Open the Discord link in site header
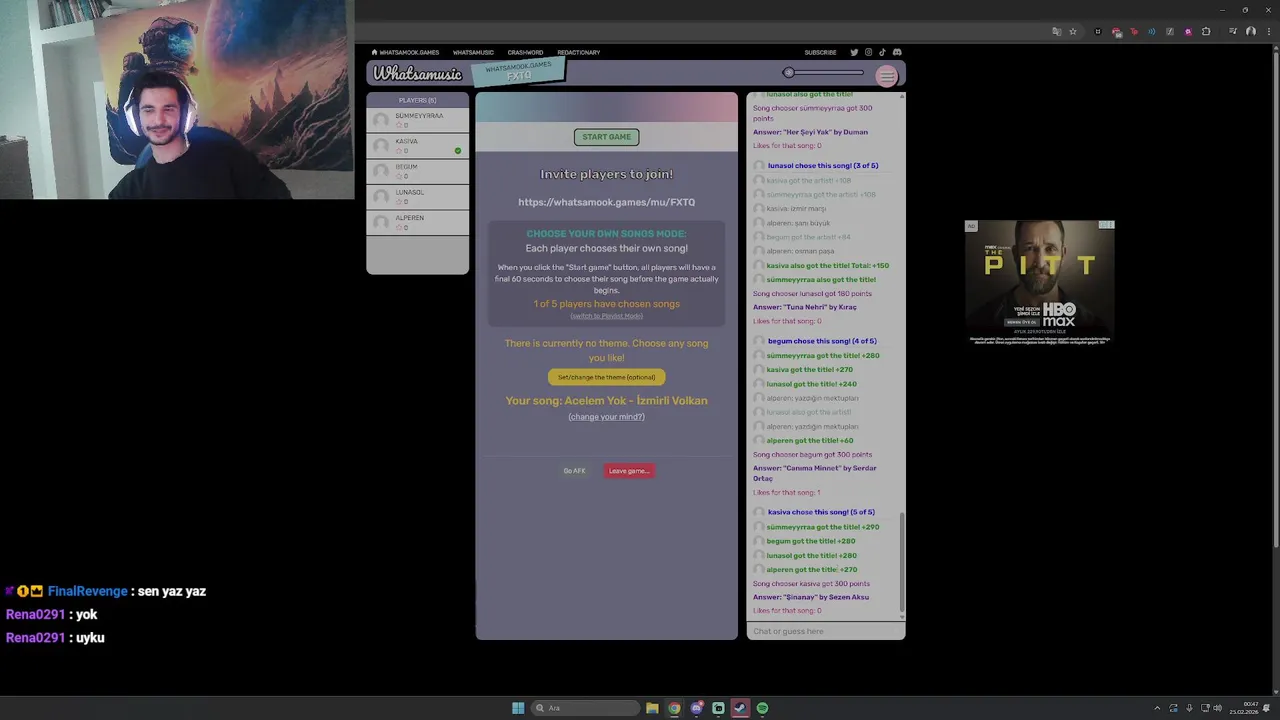The height and width of the screenshot is (720, 1280). tap(897, 52)
